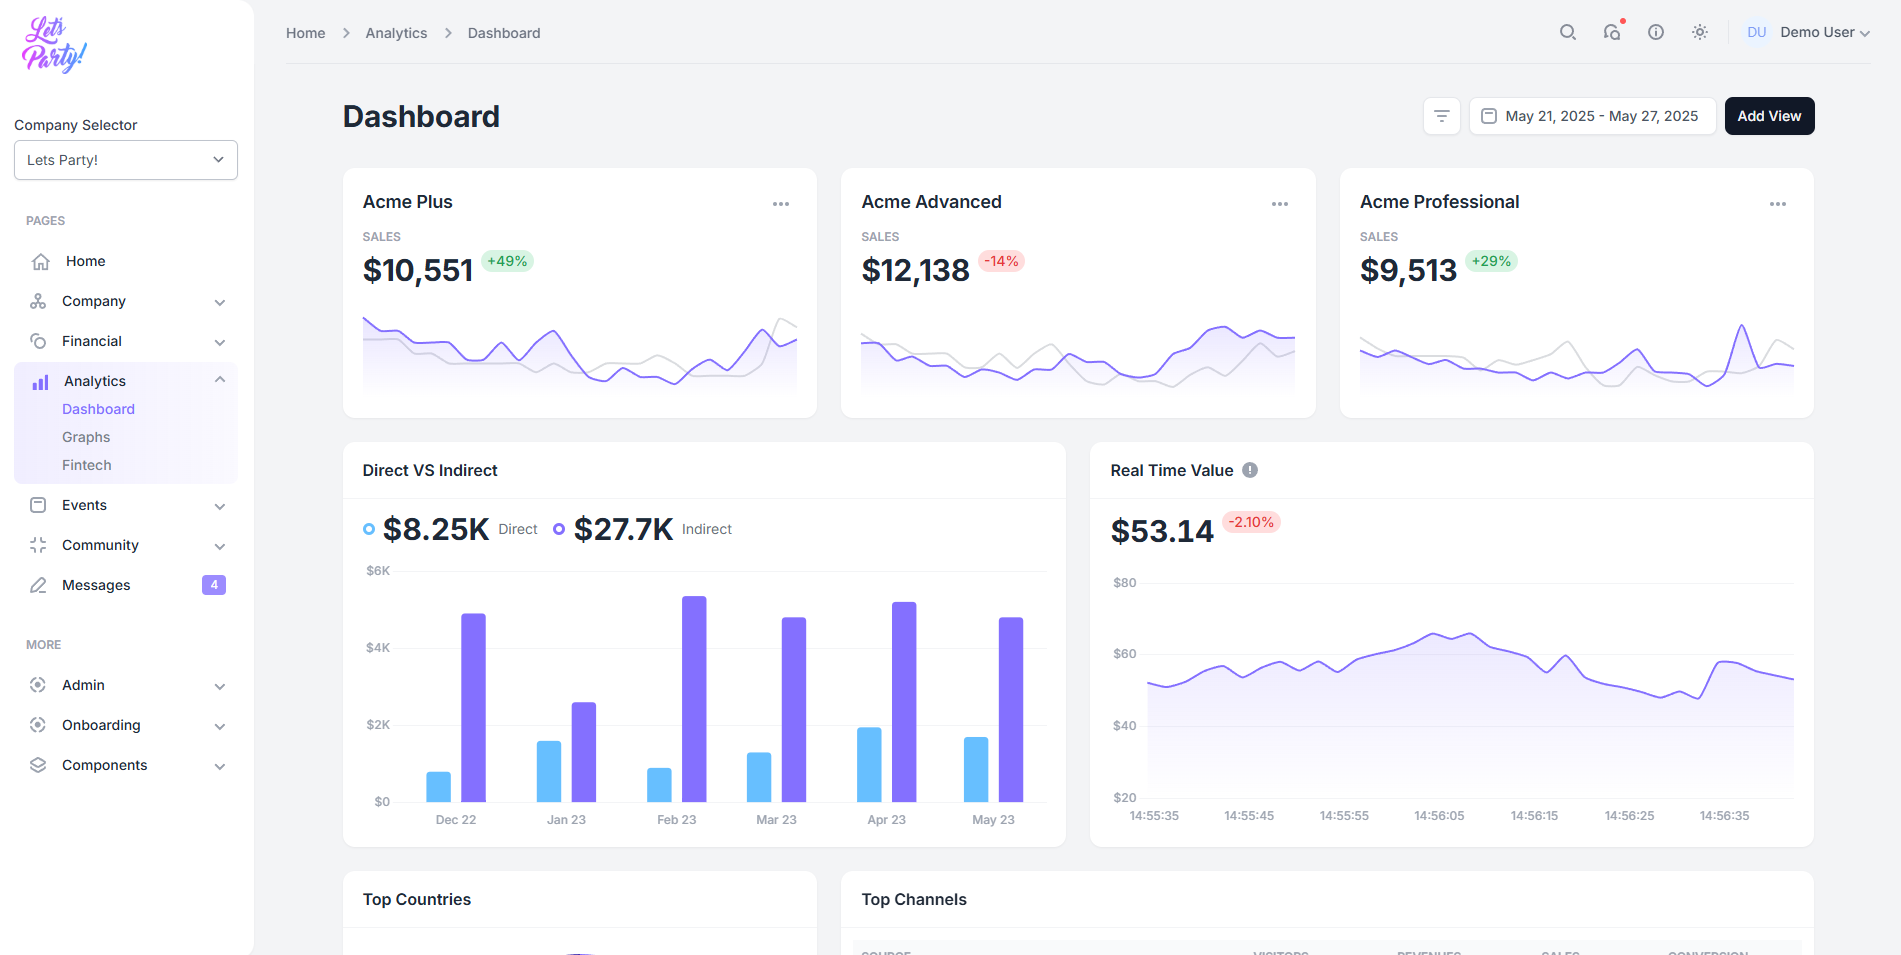Select Fintech under Analytics
Image resolution: width=1901 pixels, height=955 pixels.
tap(87, 465)
